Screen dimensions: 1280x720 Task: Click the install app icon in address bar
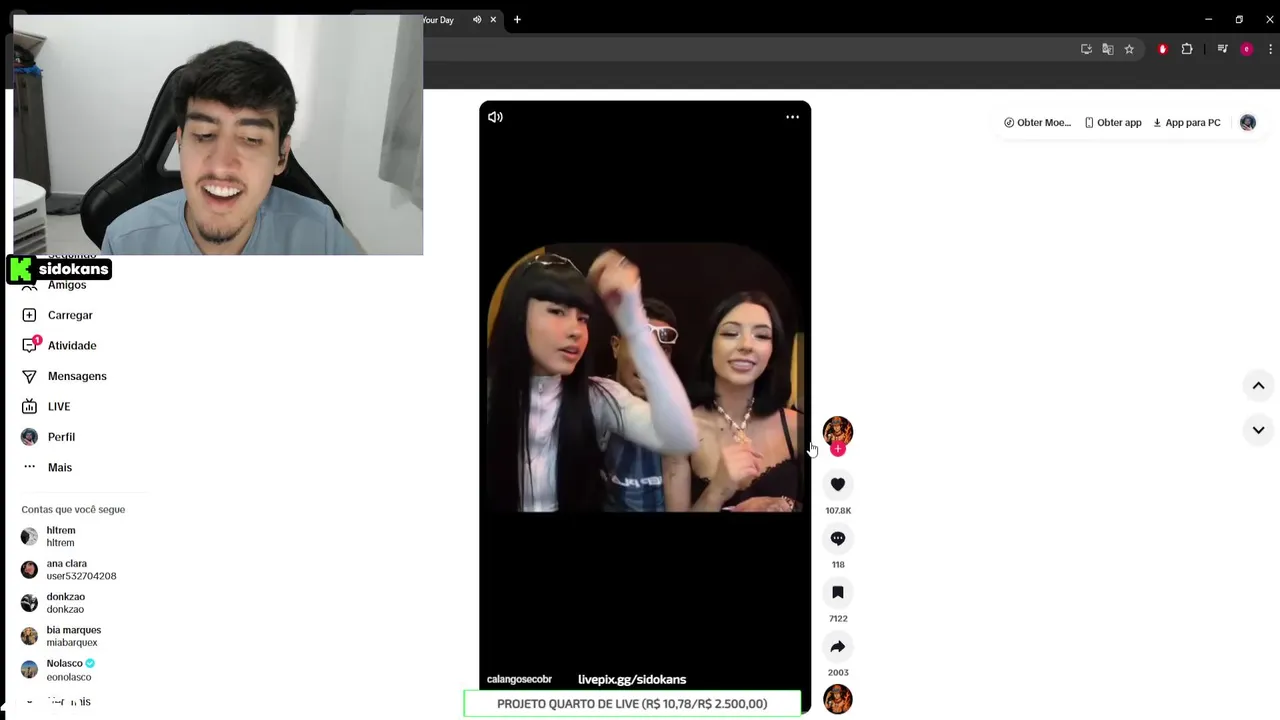[1086, 49]
